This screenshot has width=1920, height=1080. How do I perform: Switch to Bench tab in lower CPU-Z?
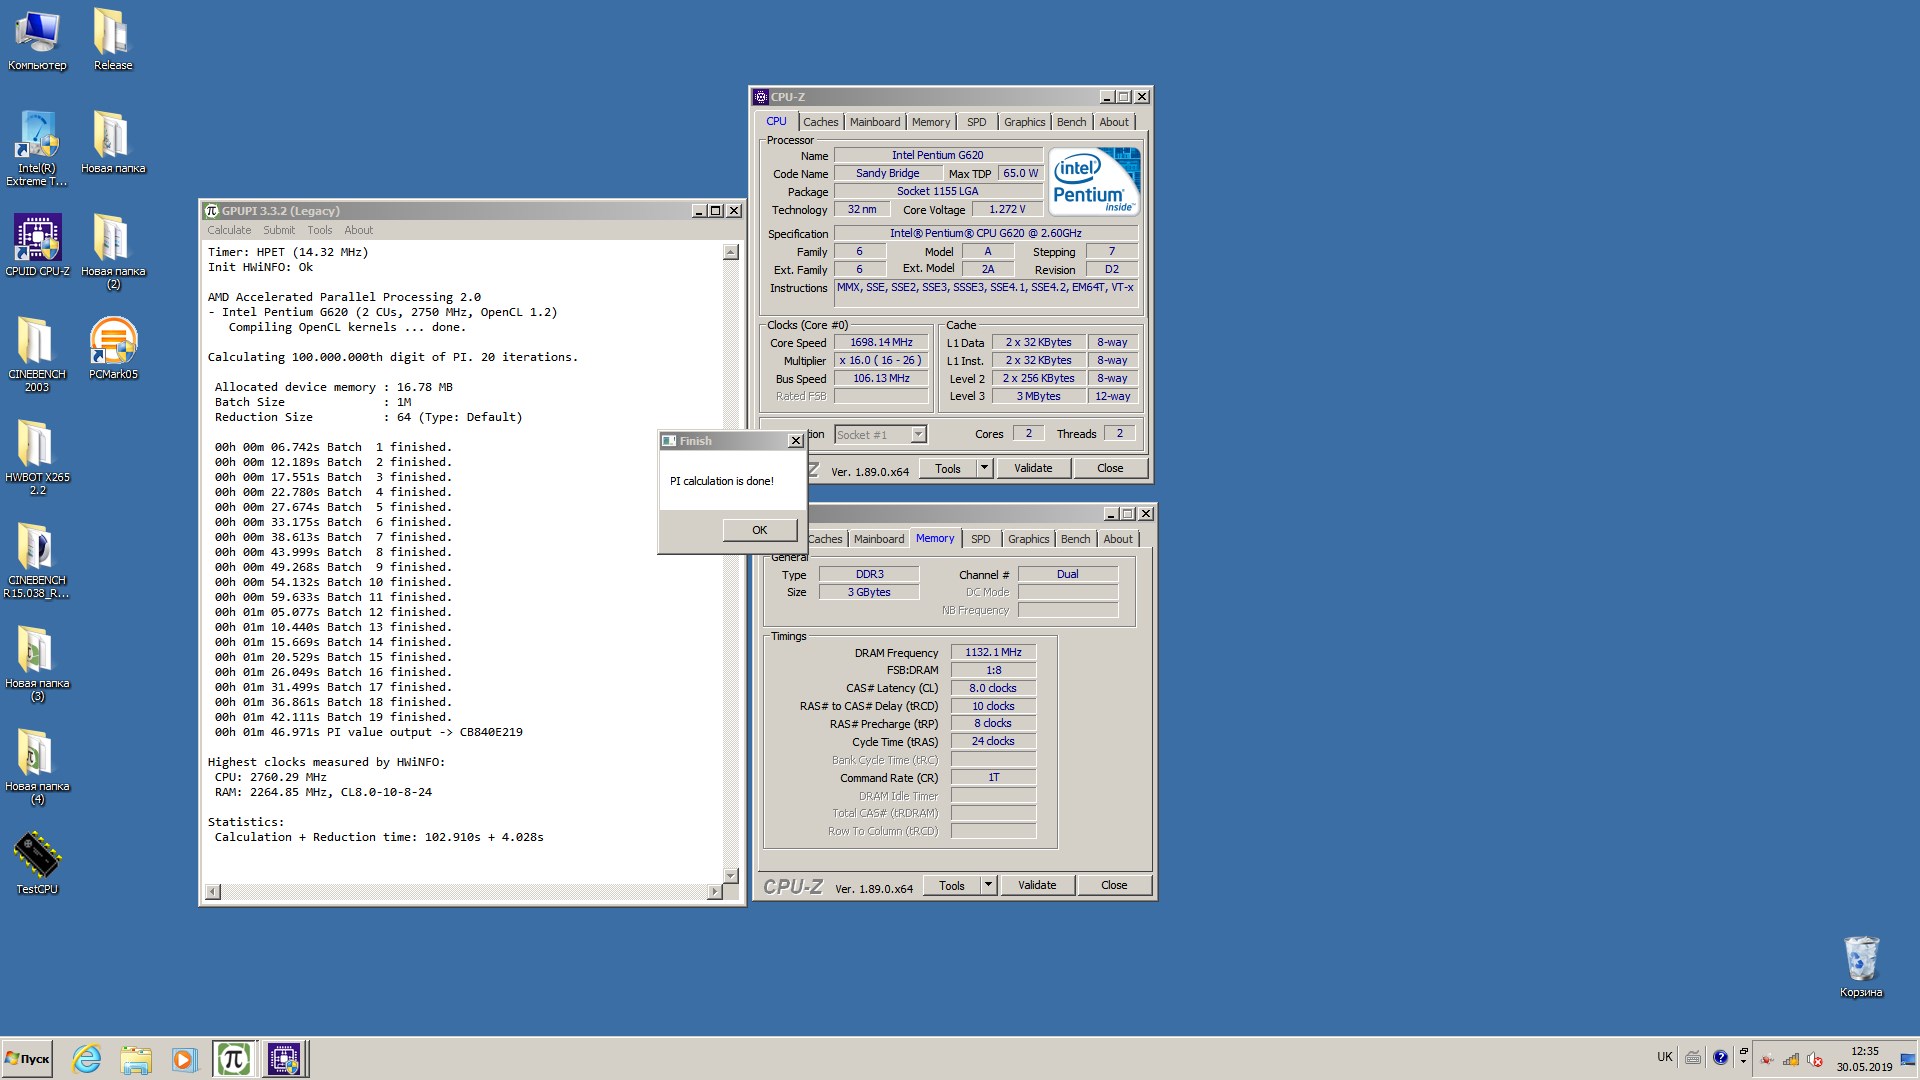point(1075,539)
